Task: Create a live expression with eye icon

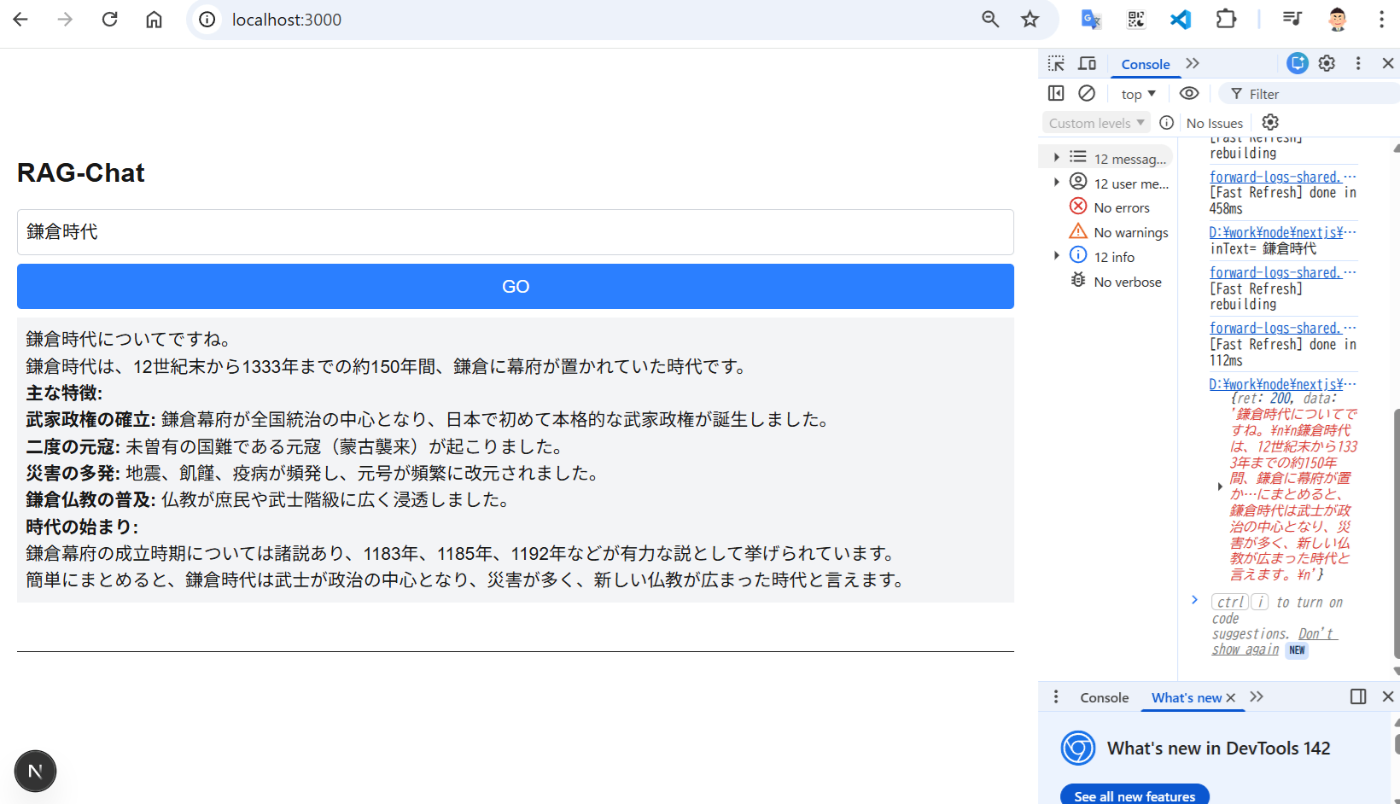Action: (x=1189, y=93)
